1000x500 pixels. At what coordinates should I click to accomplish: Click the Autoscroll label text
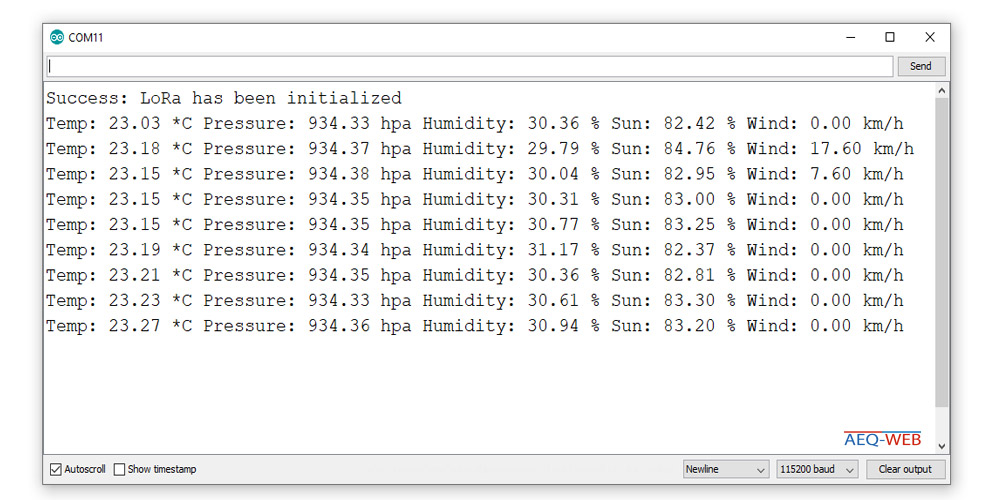[85, 469]
